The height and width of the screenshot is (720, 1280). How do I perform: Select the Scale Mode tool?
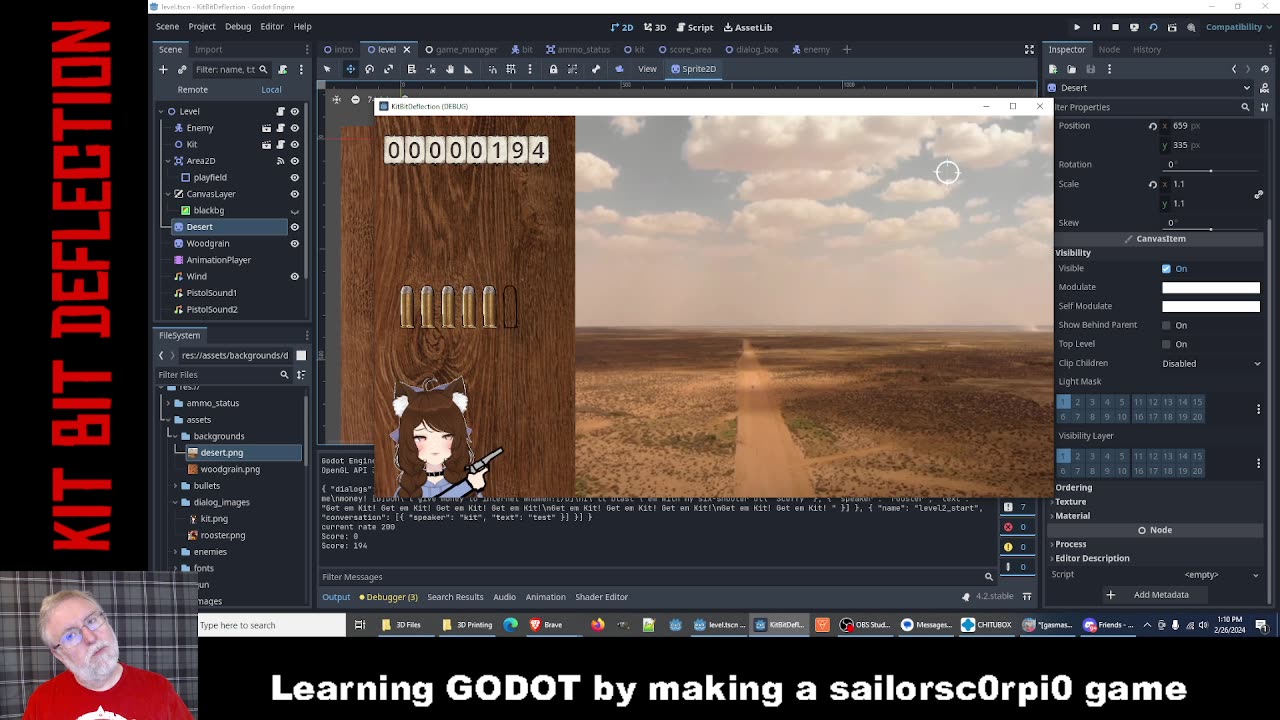click(x=388, y=69)
